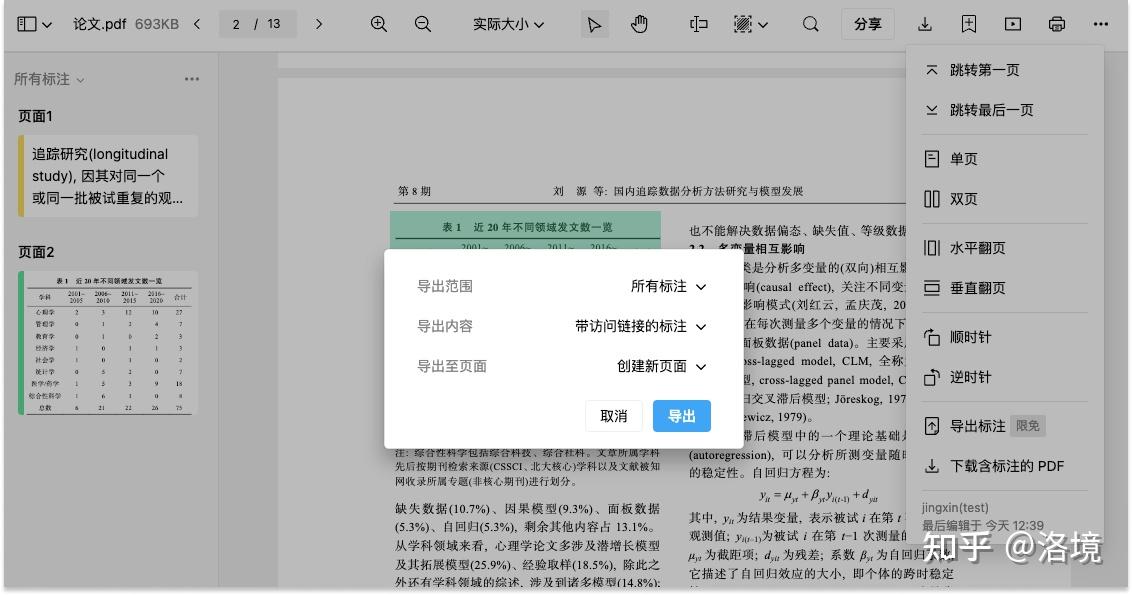The image size is (1132, 595).
Task: Click the 页面2 heading in sidebar
Action: (x=36, y=252)
